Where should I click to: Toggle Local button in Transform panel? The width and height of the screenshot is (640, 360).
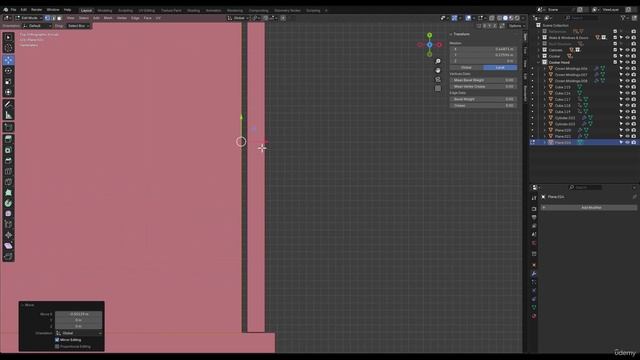[x=500, y=67]
